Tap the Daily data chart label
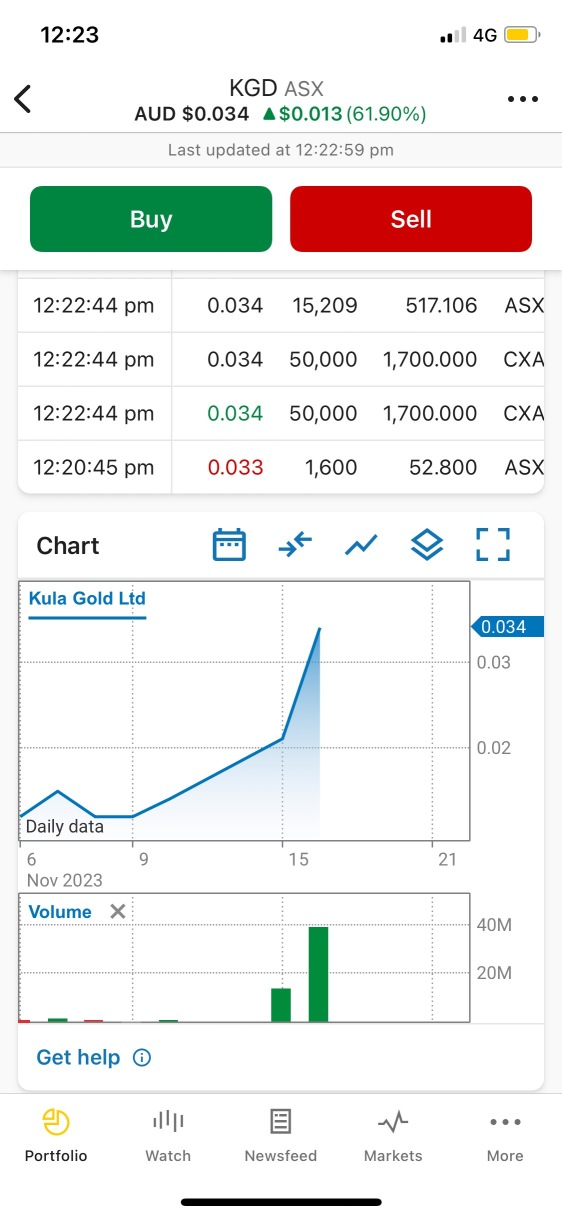Image resolution: width=562 pixels, height=1218 pixels. click(x=64, y=826)
